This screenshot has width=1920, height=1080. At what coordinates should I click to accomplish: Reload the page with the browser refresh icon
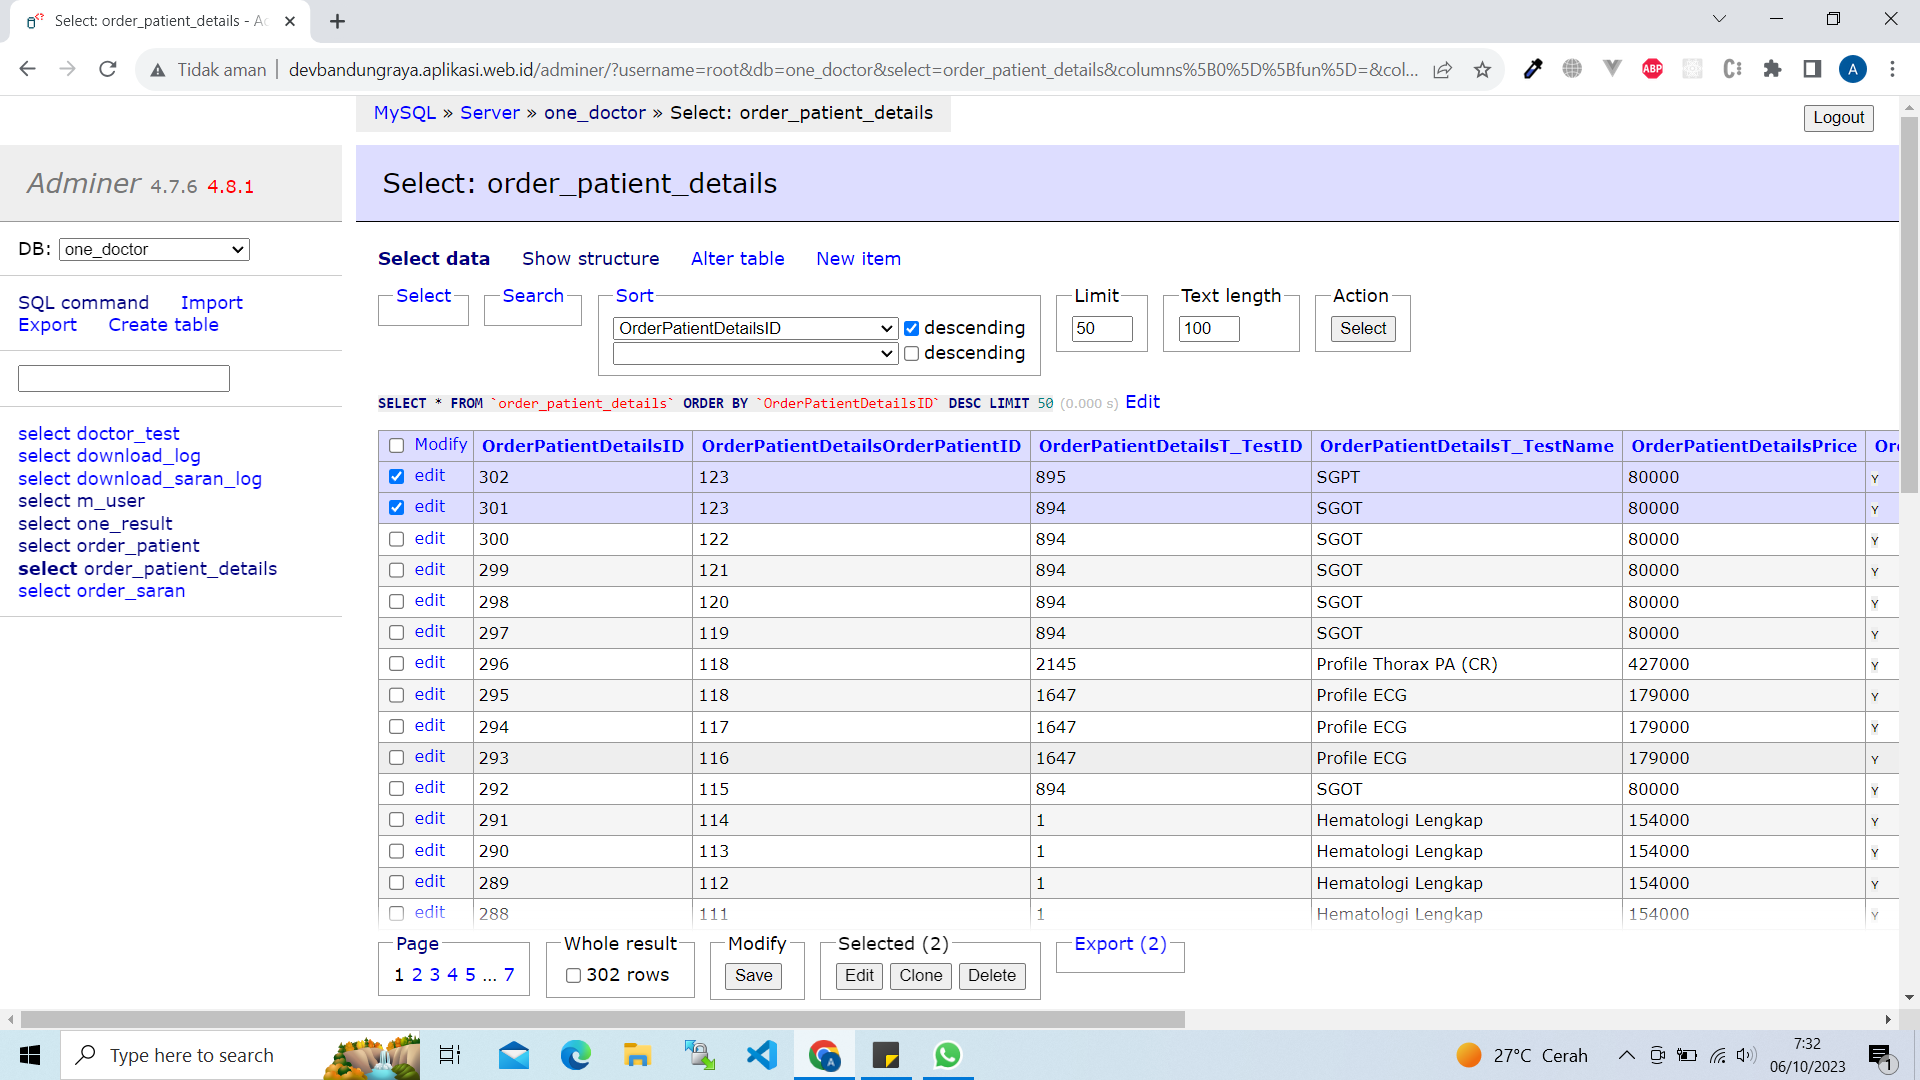point(108,69)
